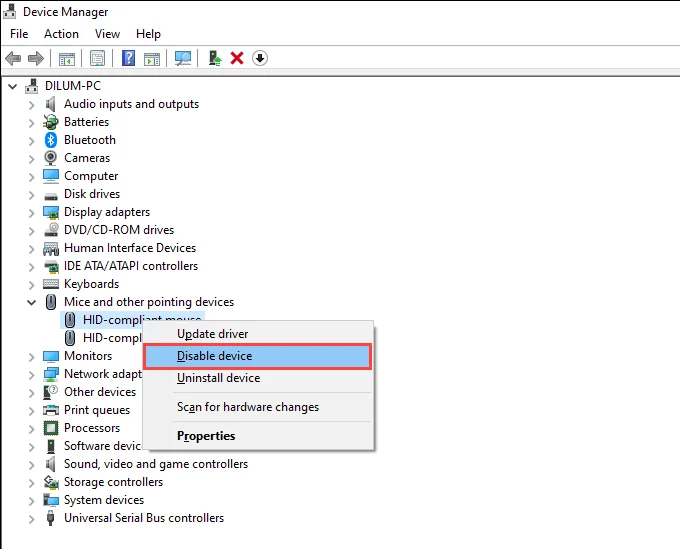Click the Back arrow toolbar icon
680x549 pixels.
[13, 58]
